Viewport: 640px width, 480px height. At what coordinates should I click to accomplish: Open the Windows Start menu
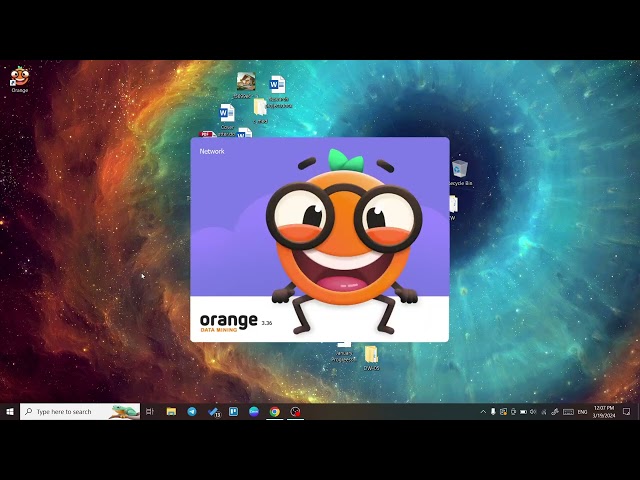coord(10,411)
